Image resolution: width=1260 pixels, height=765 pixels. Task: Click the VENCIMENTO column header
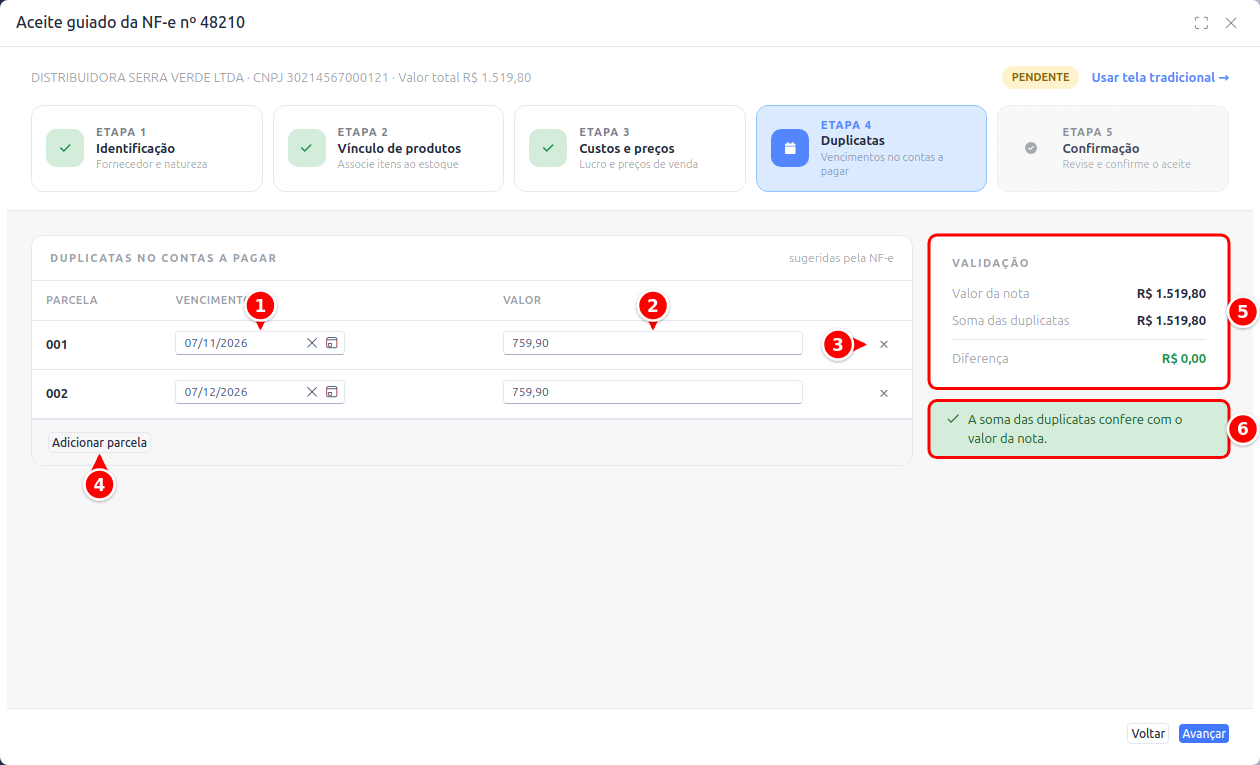click(213, 300)
